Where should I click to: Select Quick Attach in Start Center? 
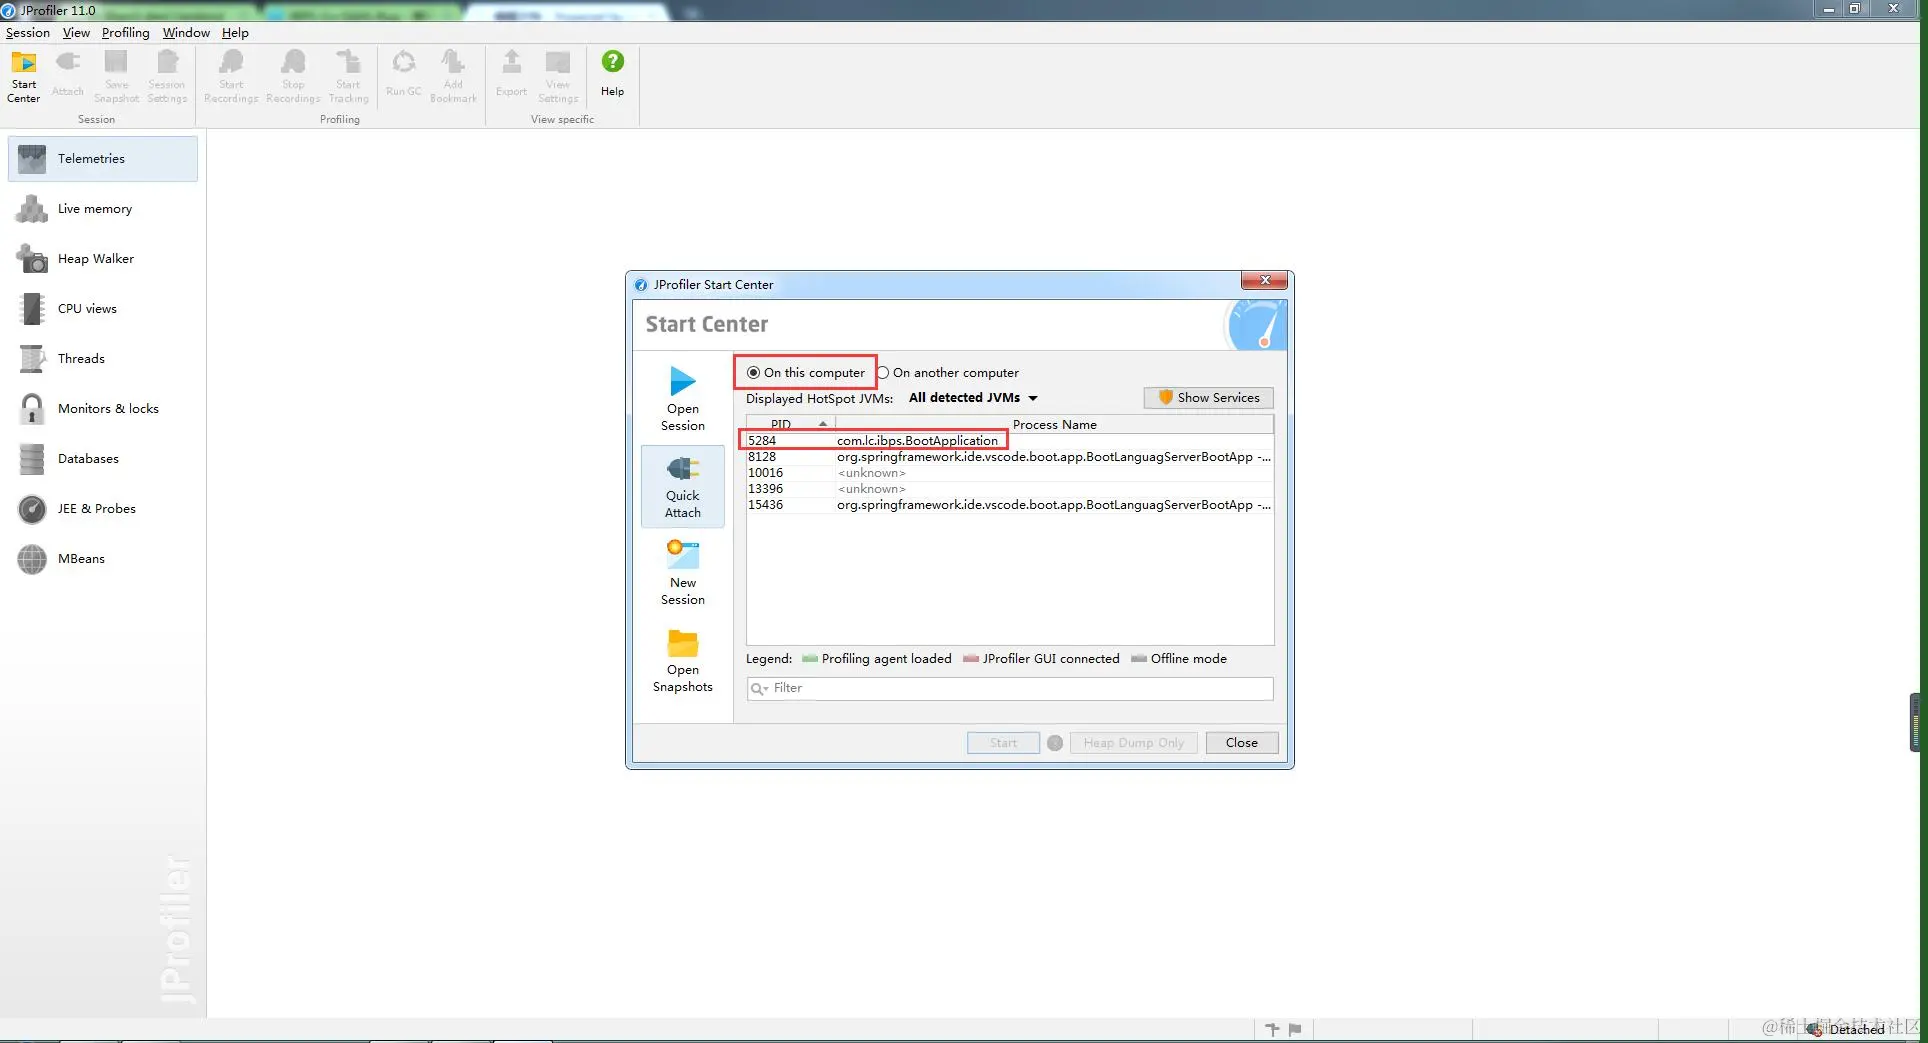[x=683, y=486]
